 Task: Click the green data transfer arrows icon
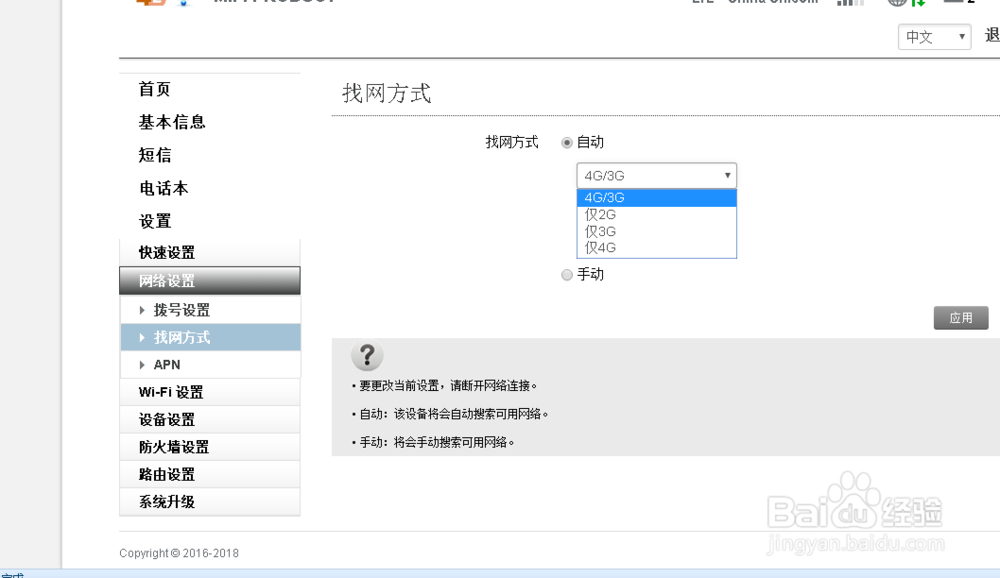pyautogui.click(x=917, y=3)
